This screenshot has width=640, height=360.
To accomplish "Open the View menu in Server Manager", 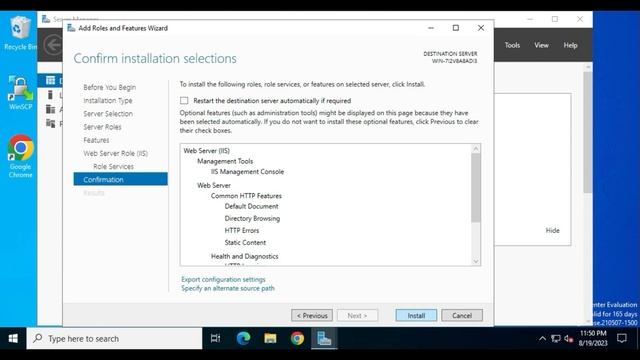I will (541, 45).
